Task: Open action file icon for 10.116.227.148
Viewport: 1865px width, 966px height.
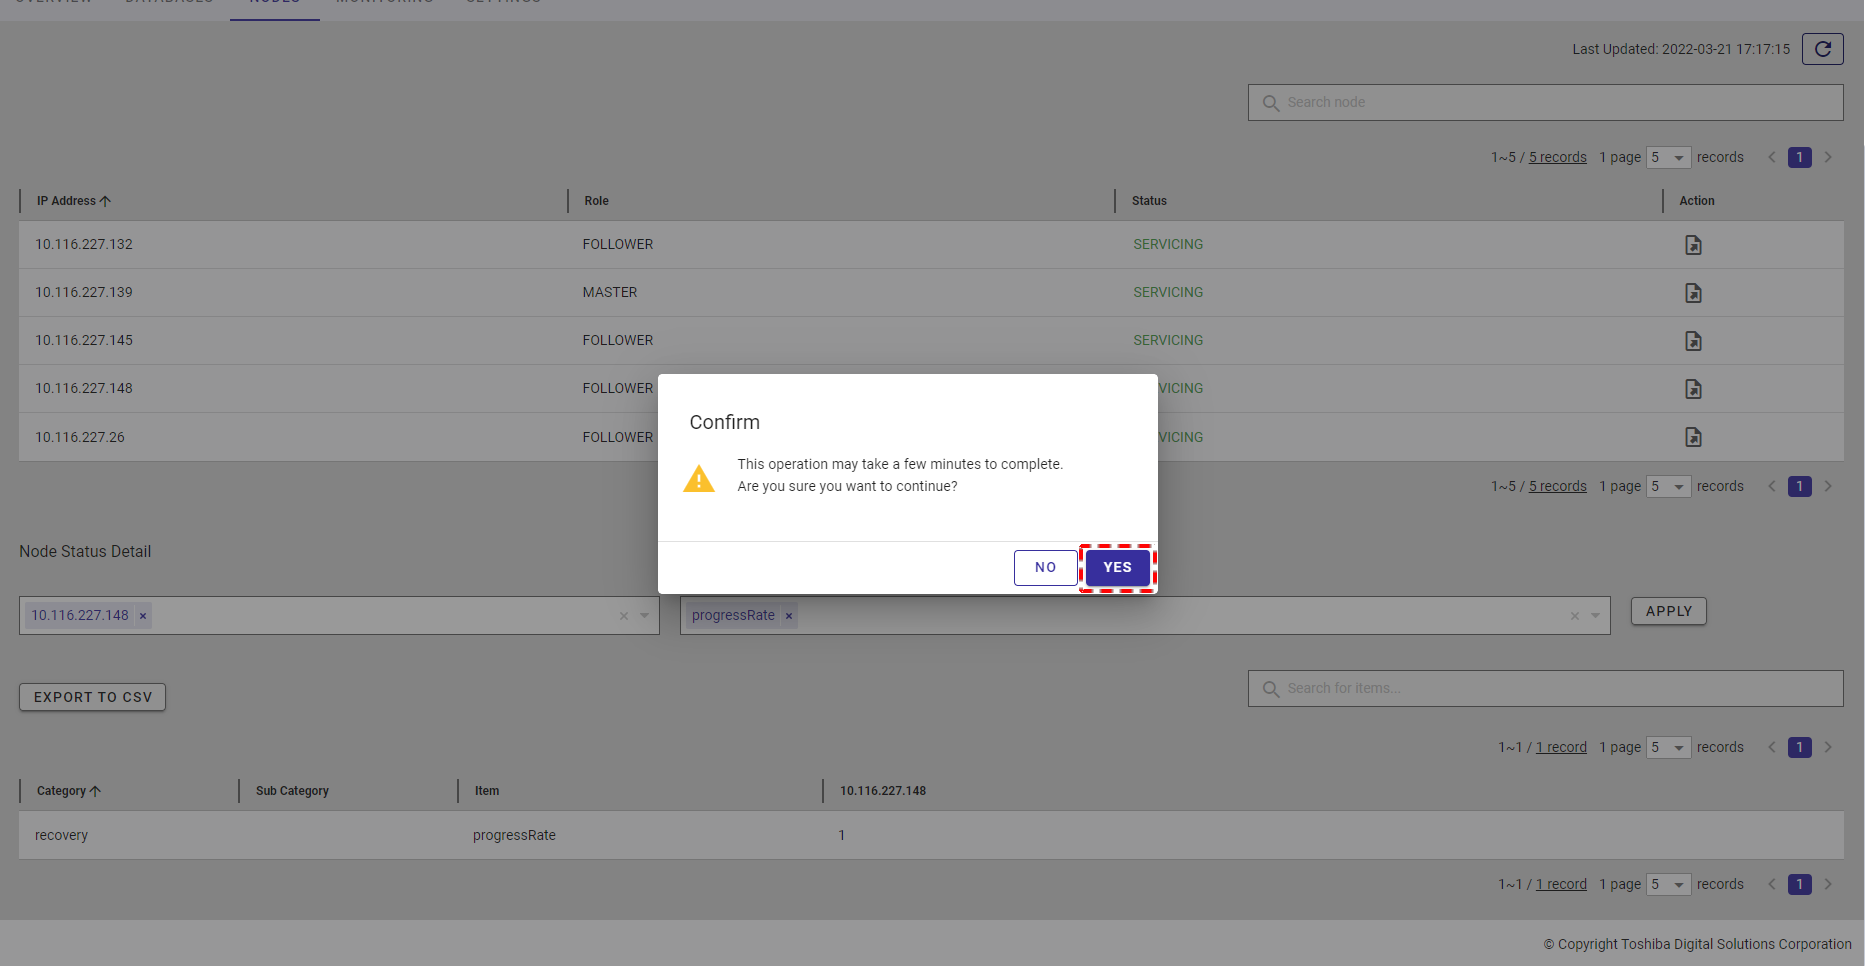Action: point(1692,389)
